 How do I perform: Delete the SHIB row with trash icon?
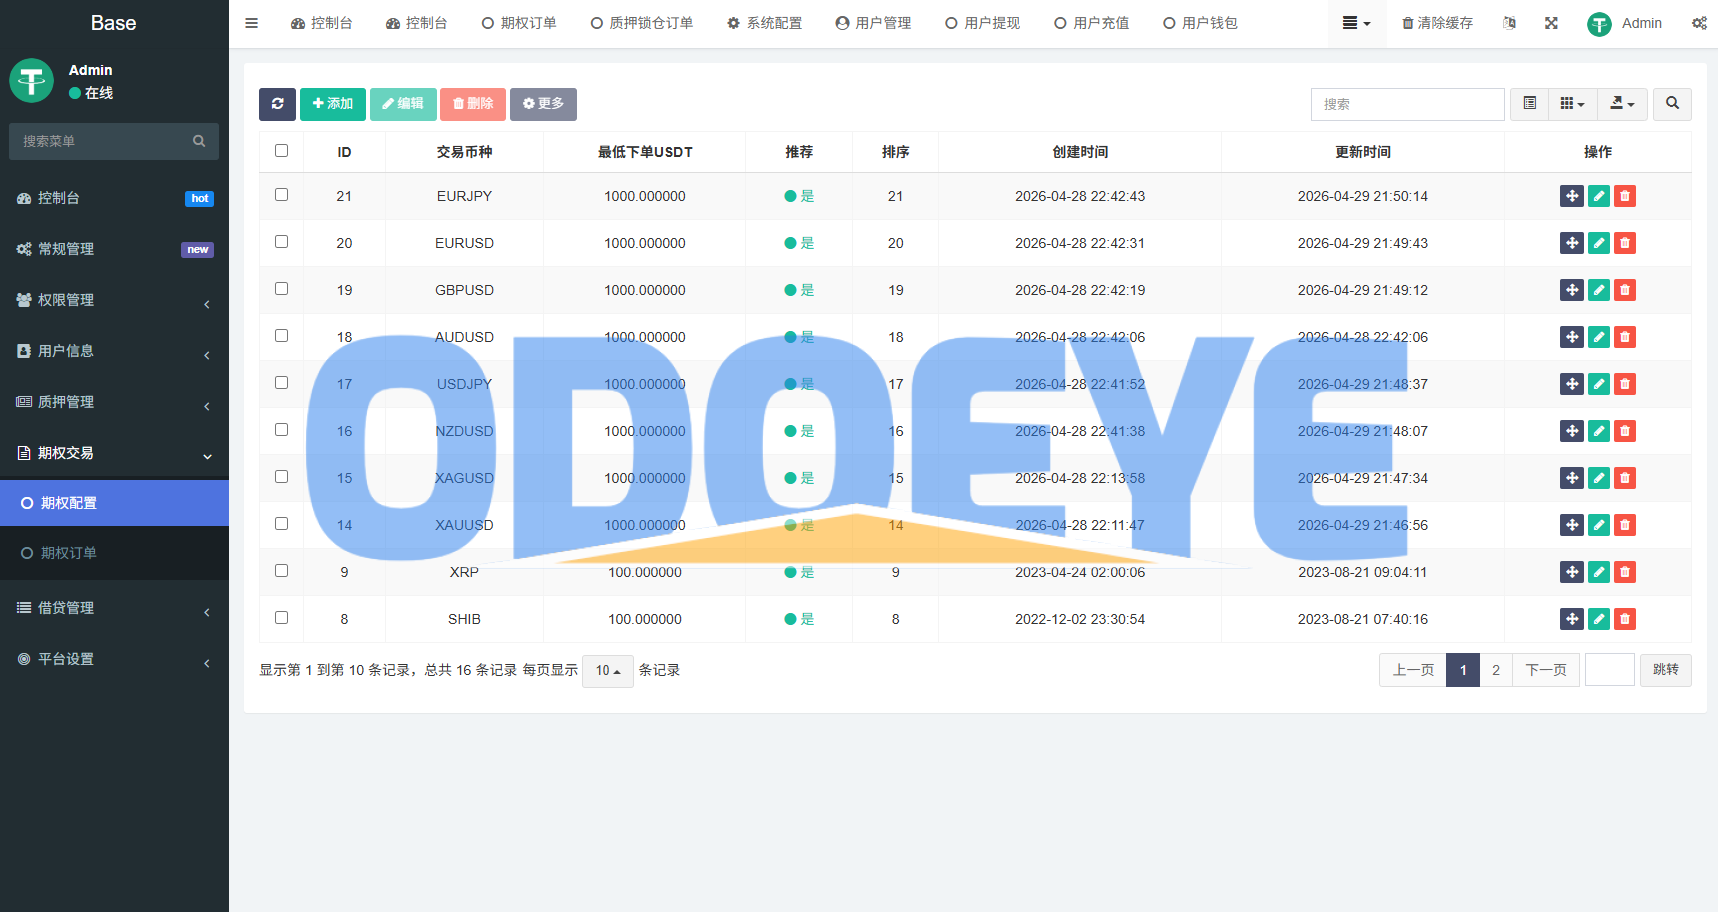1625,619
